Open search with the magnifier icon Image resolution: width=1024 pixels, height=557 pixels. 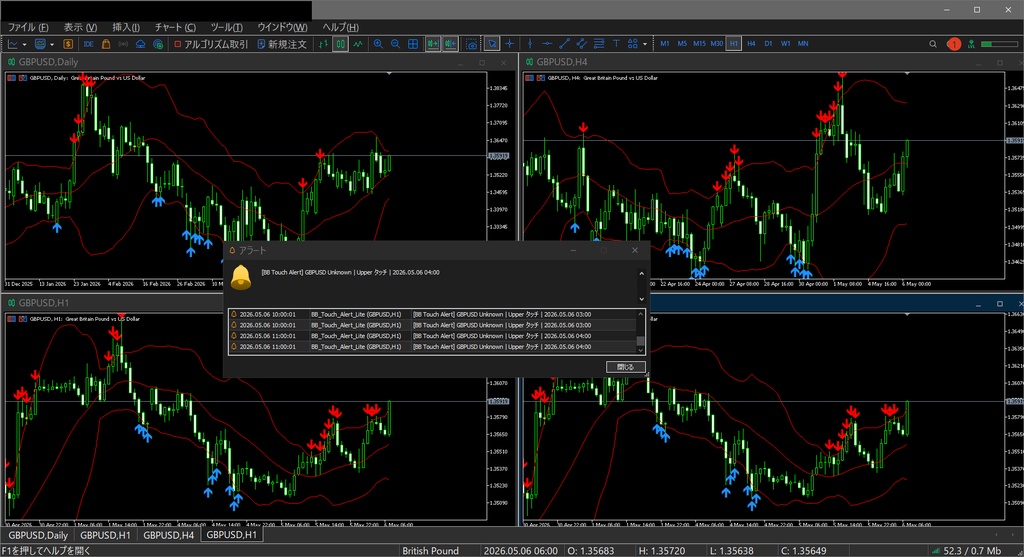(x=933, y=44)
